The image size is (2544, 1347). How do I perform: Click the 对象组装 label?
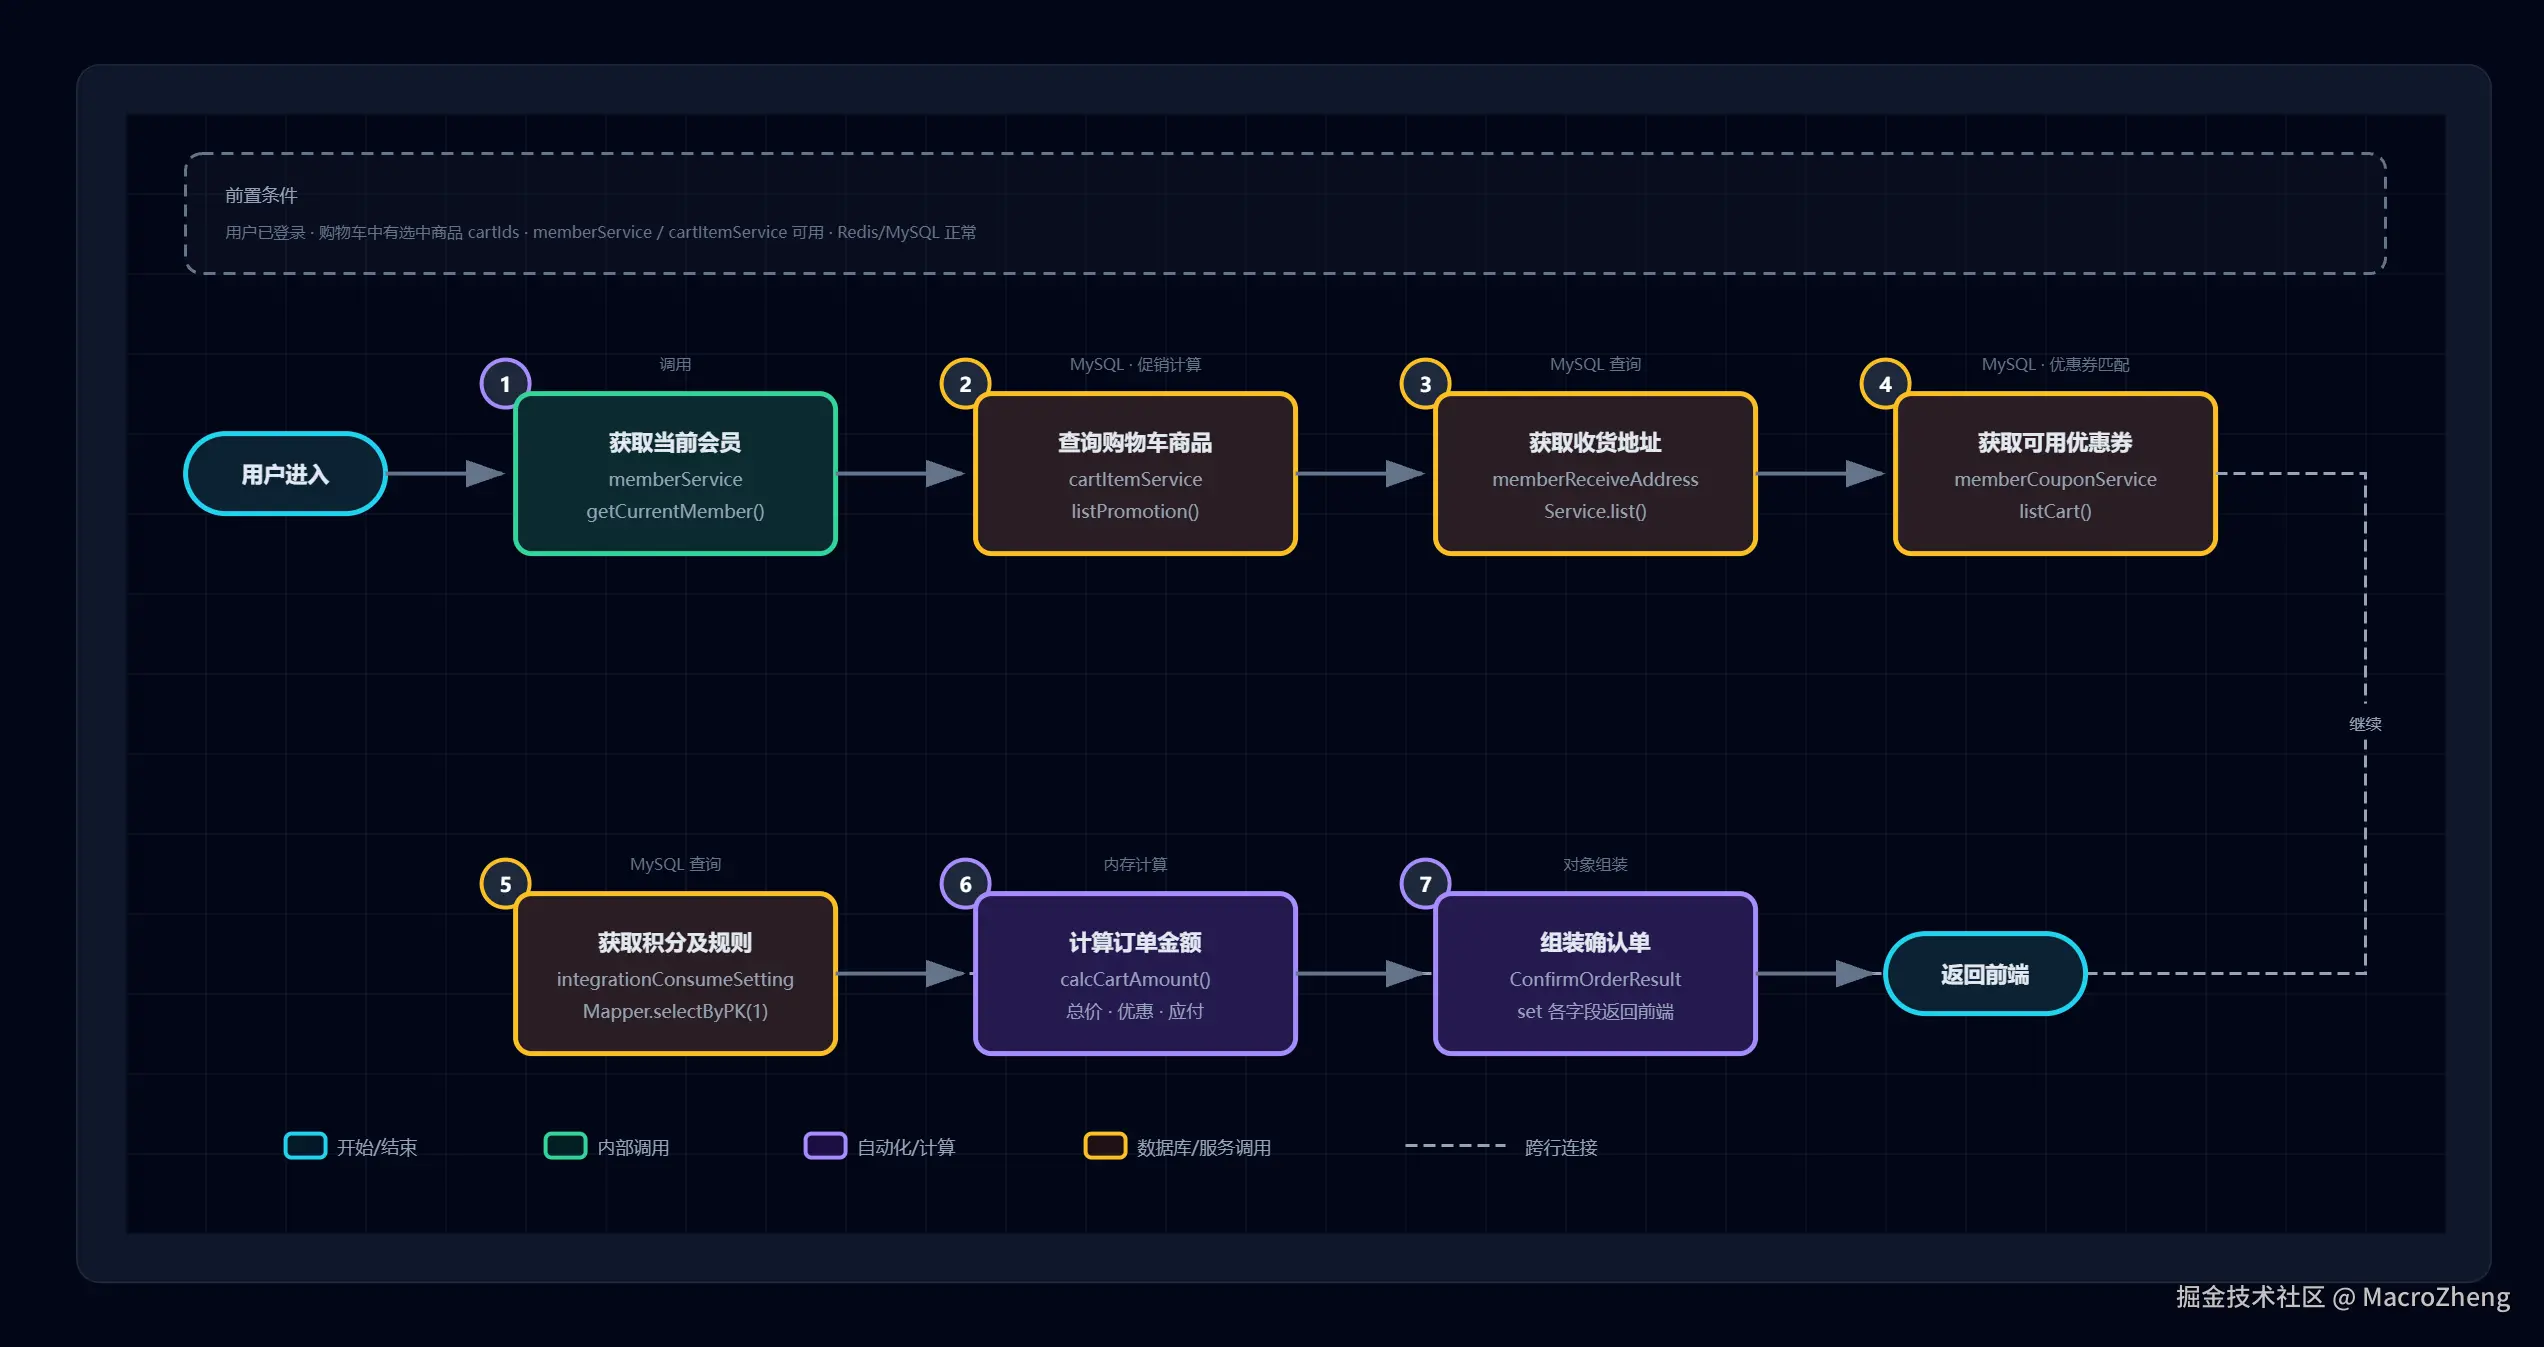tap(1595, 864)
